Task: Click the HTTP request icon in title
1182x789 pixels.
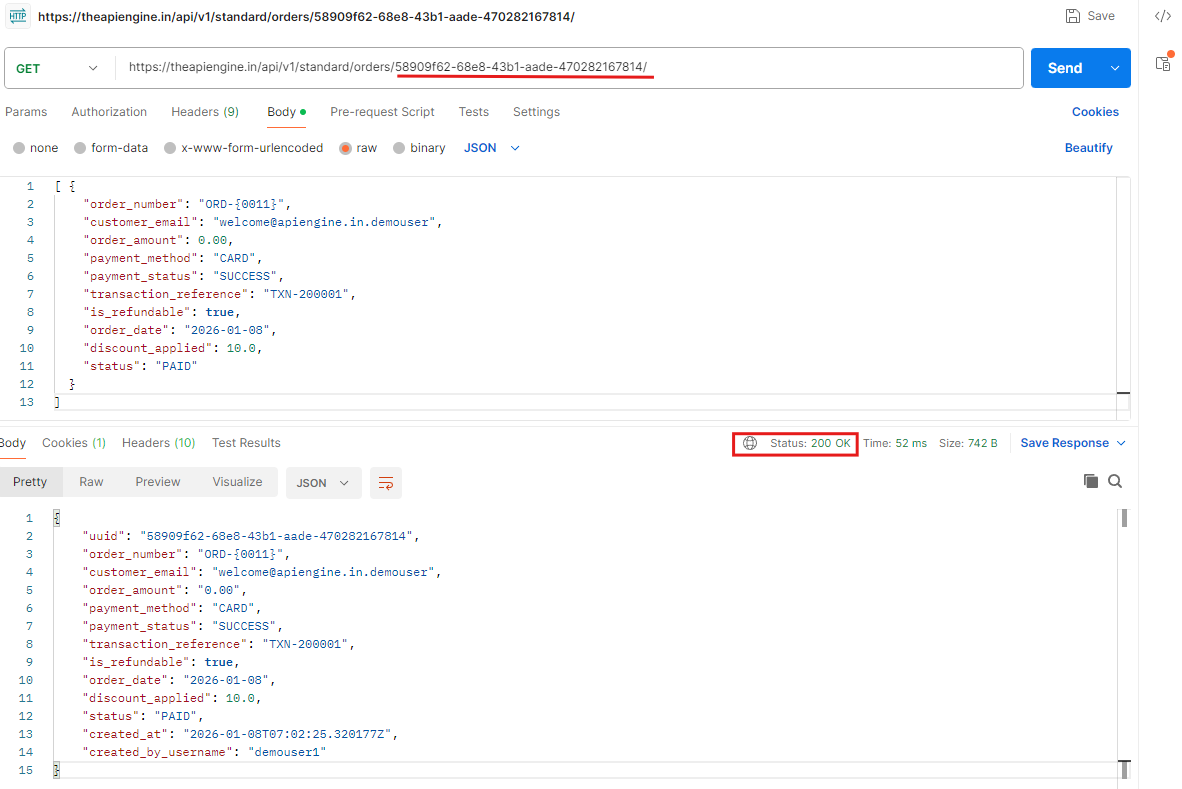Action: click(x=18, y=16)
